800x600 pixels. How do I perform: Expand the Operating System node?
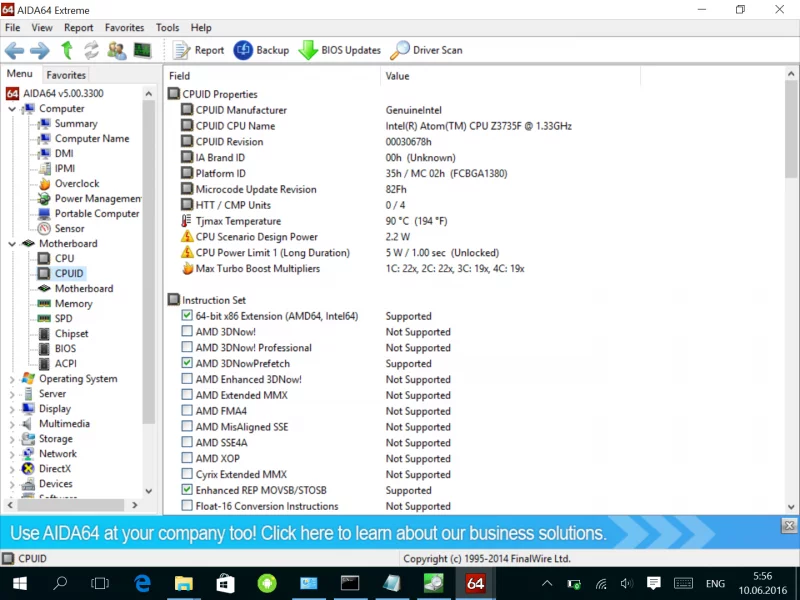click(12, 379)
